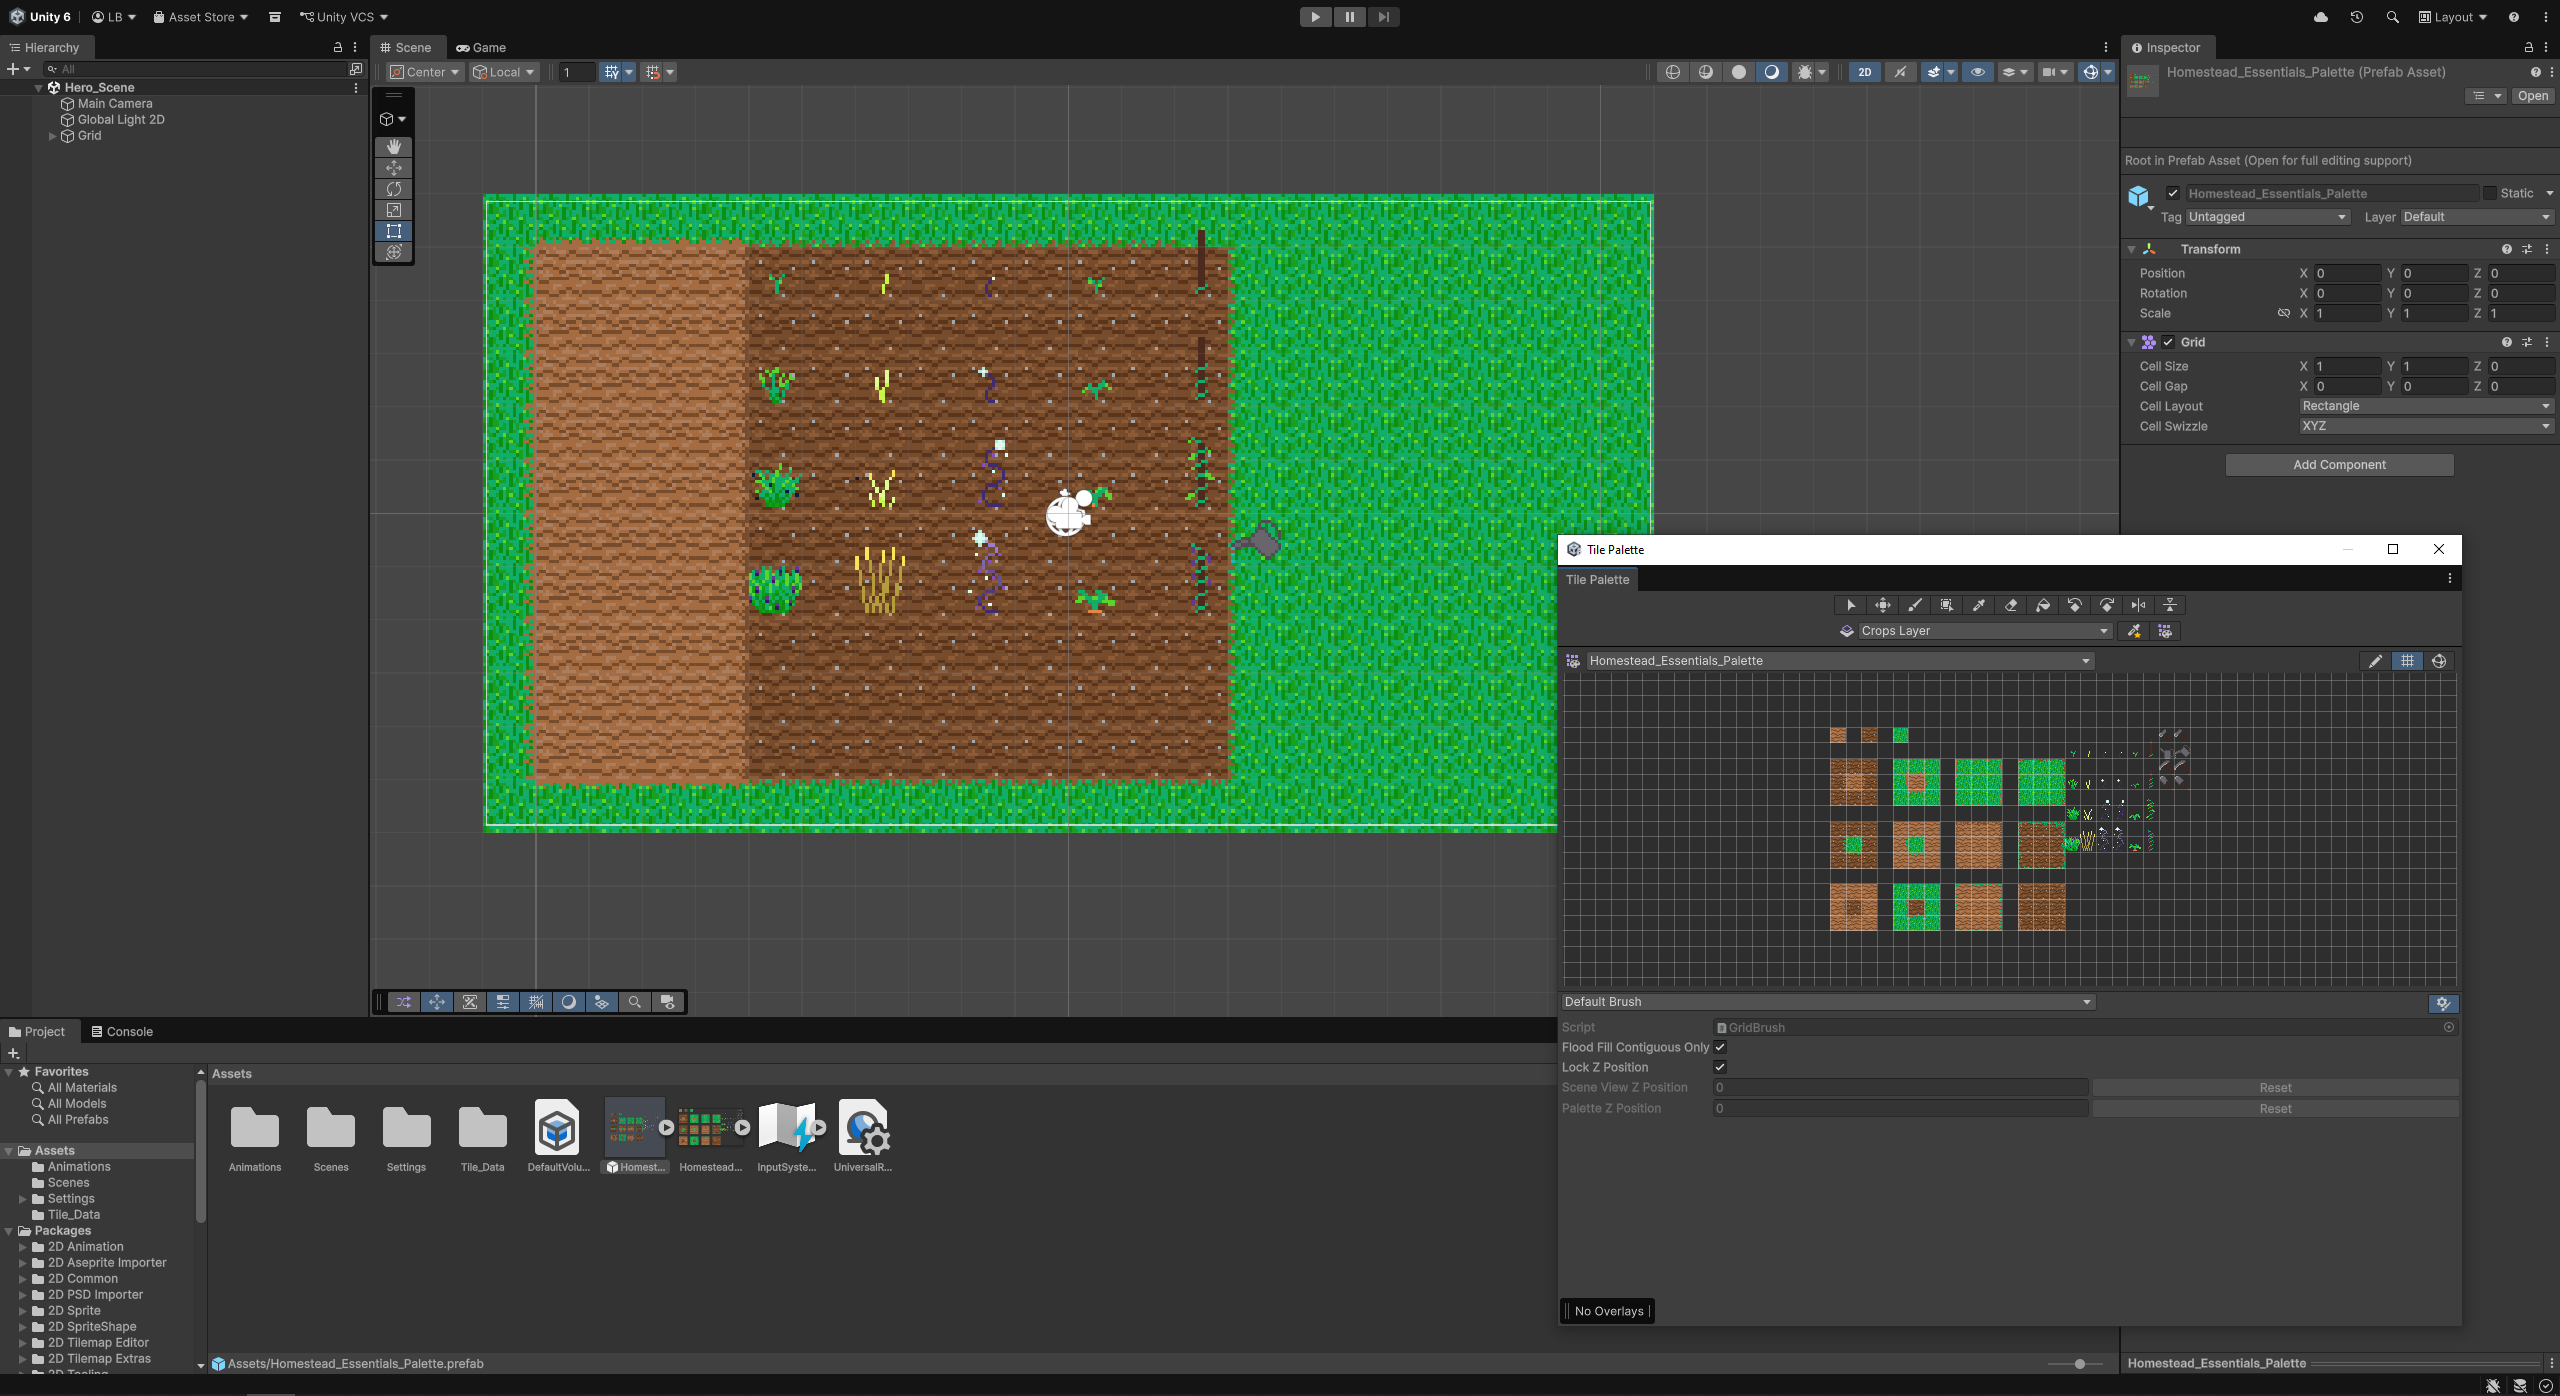
Task: Select the Scene tab
Action: click(406, 48)
